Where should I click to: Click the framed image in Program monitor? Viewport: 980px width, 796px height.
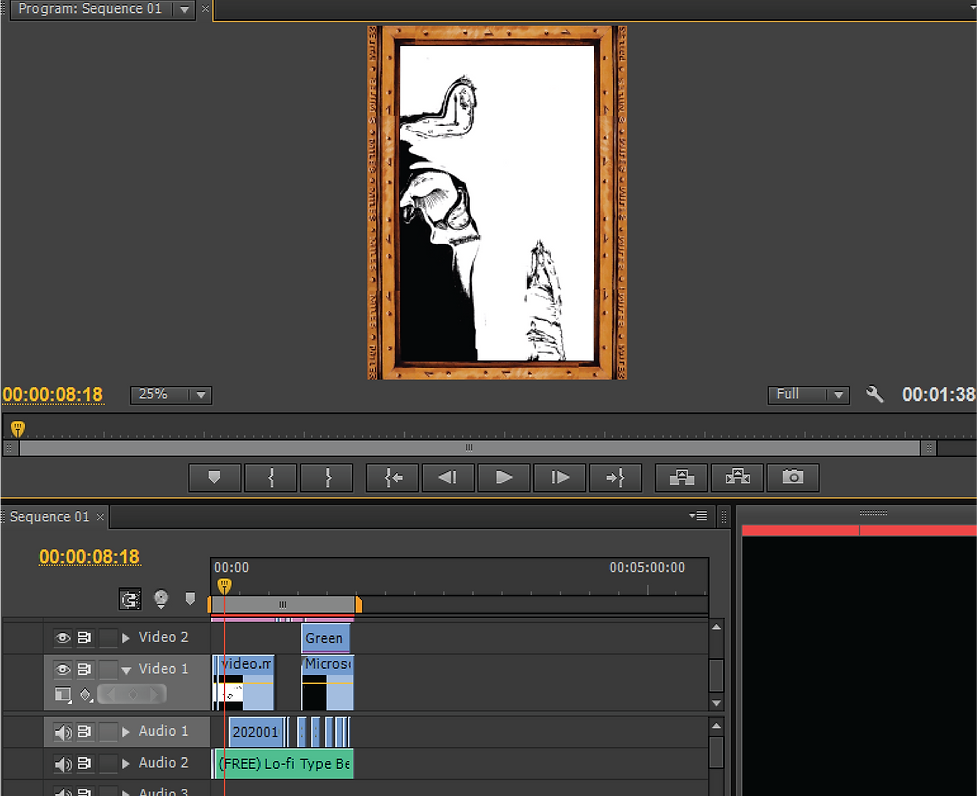click(497, 202)
